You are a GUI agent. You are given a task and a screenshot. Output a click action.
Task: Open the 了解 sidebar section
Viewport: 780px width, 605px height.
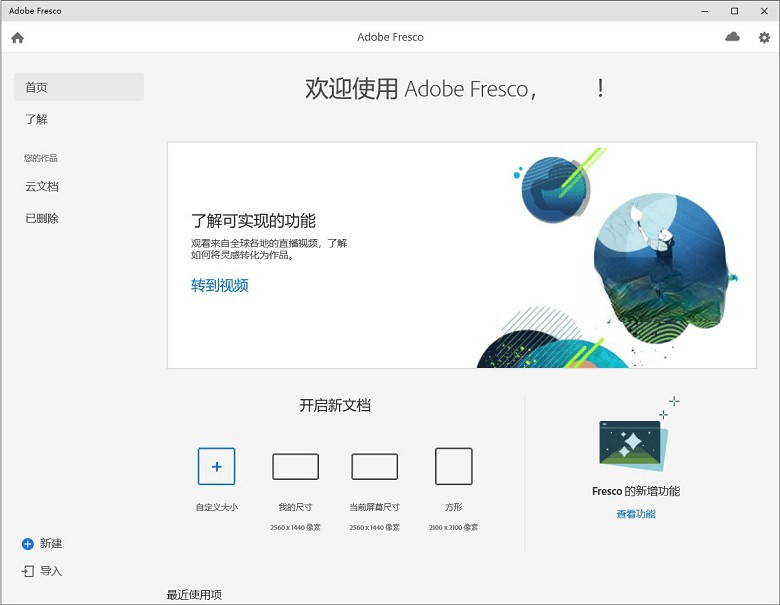(x=37, y=119)
